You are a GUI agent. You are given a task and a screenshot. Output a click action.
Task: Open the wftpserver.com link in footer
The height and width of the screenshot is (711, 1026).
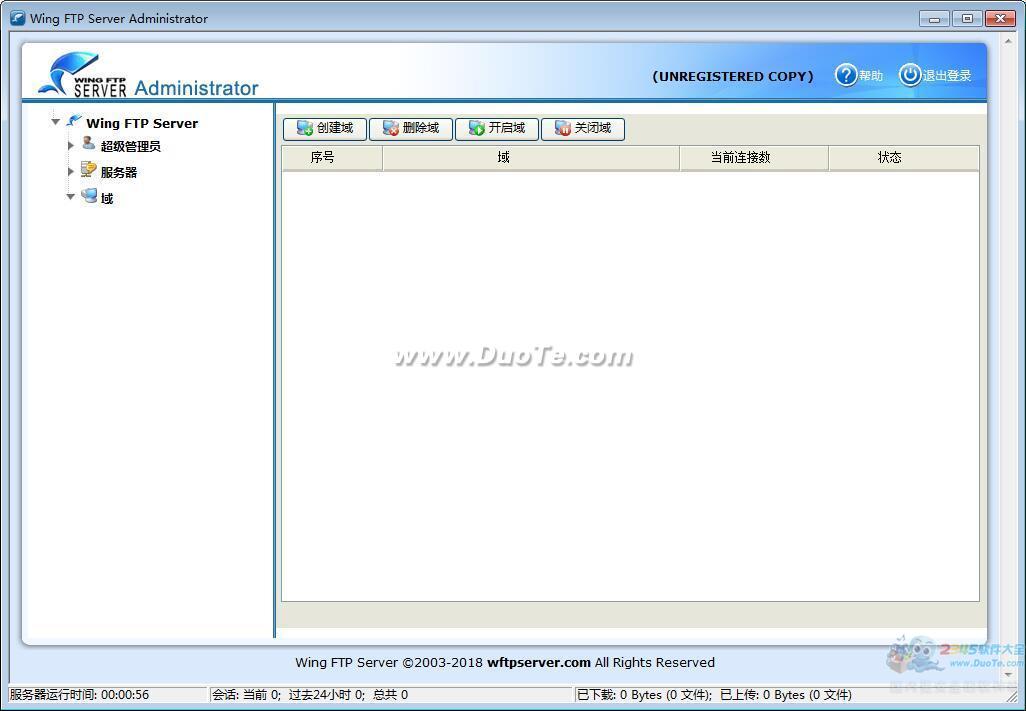(539, 663)
